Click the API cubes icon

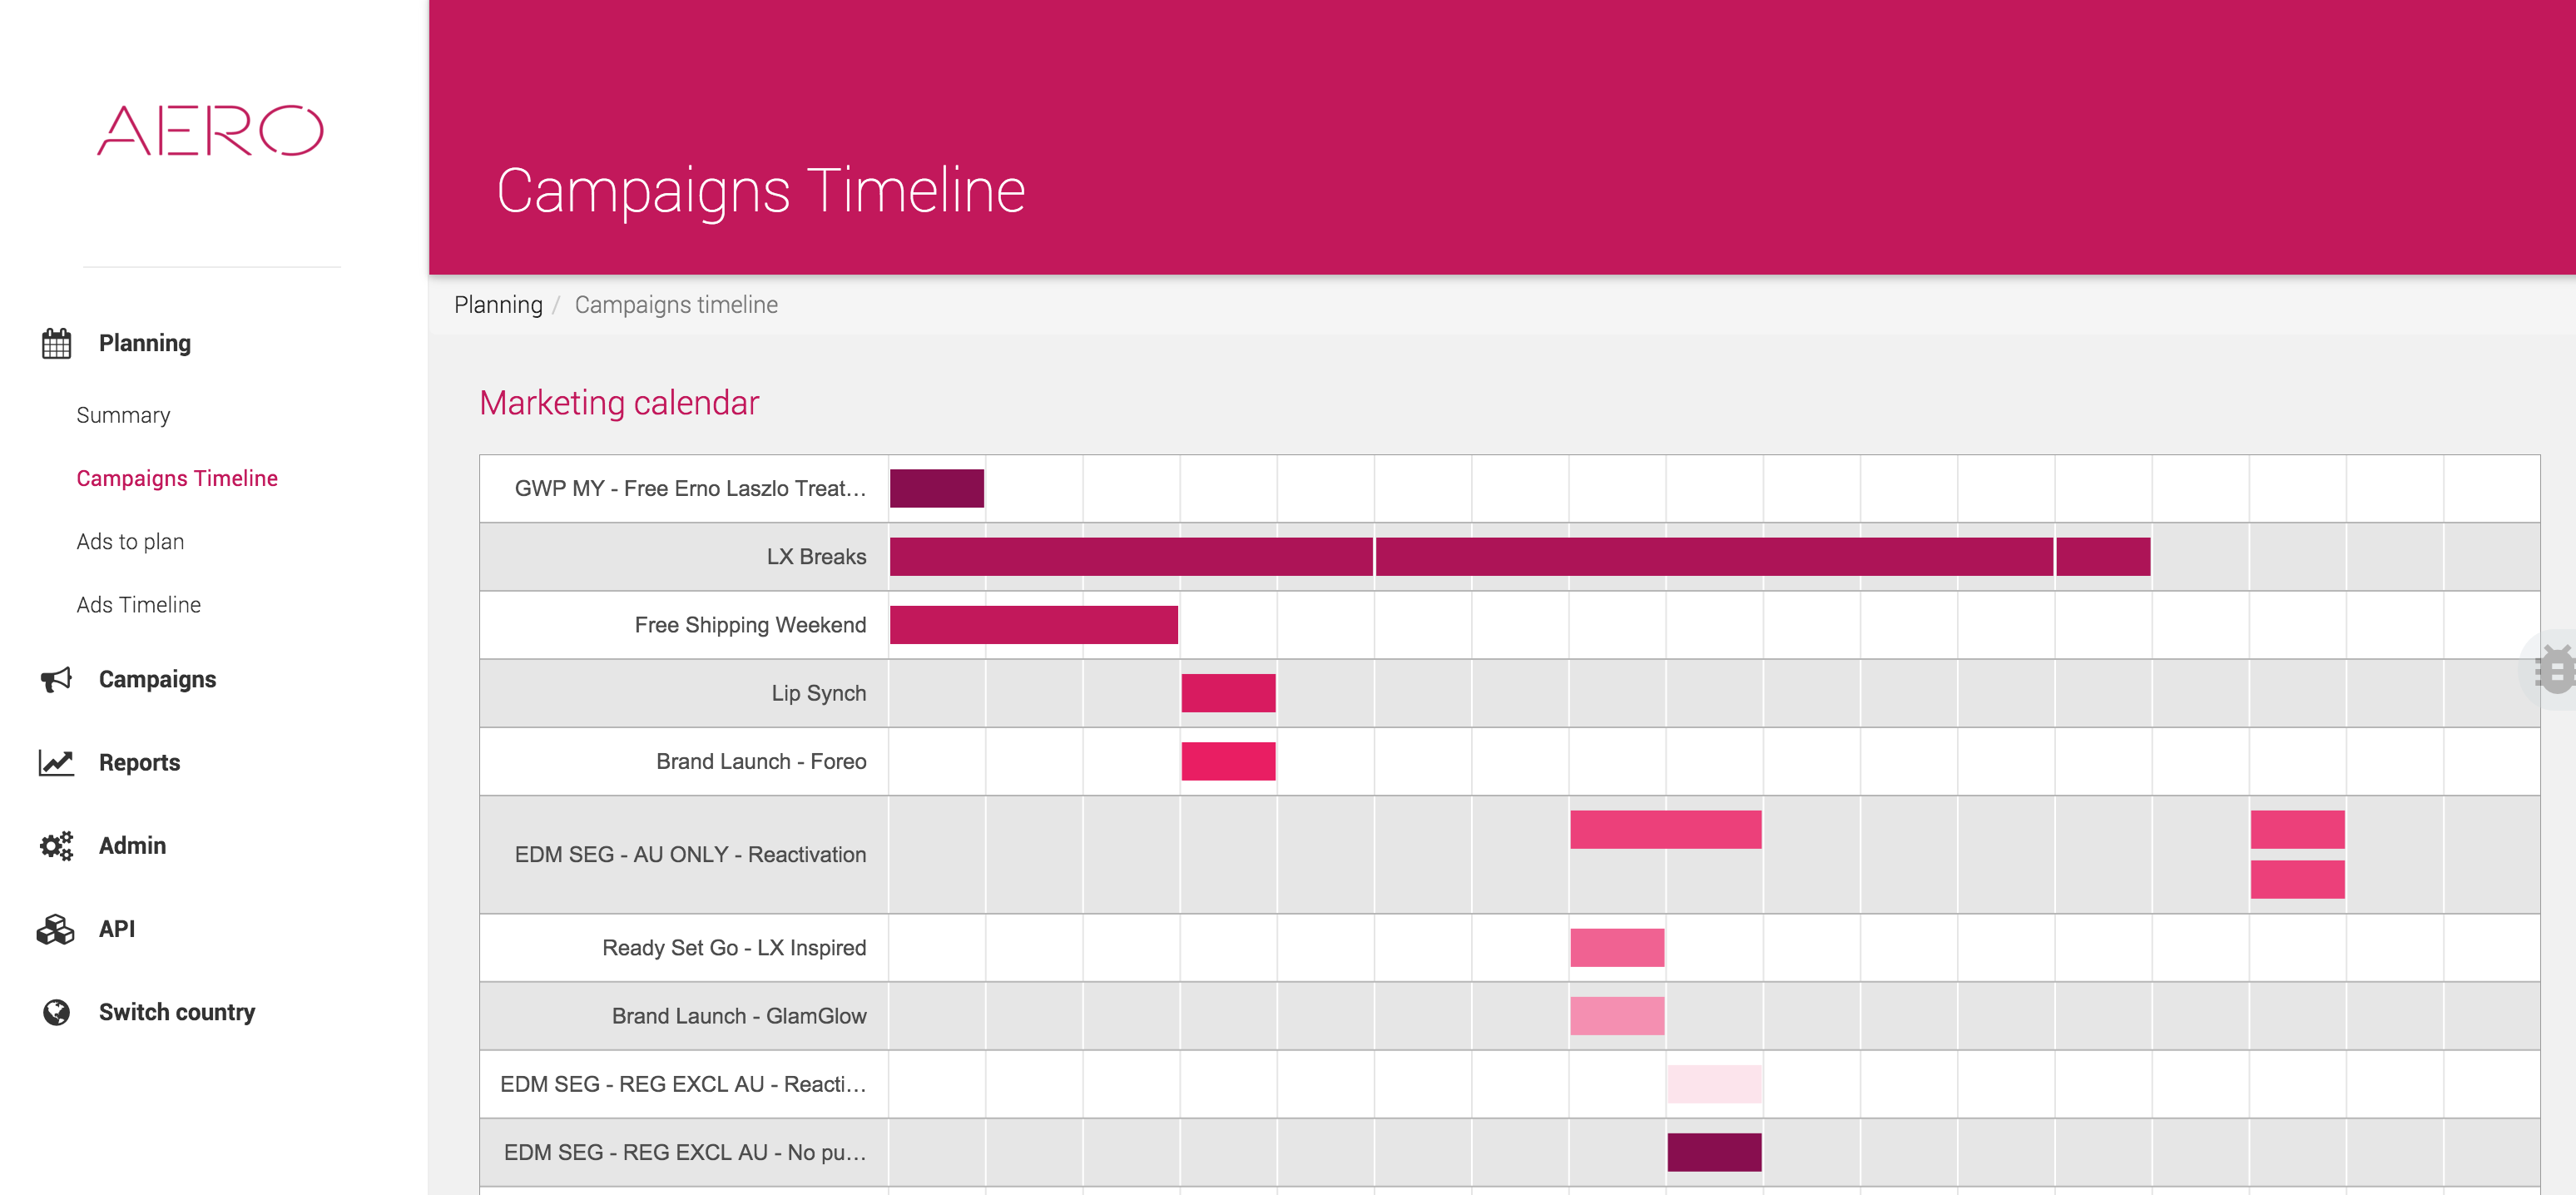56,929
